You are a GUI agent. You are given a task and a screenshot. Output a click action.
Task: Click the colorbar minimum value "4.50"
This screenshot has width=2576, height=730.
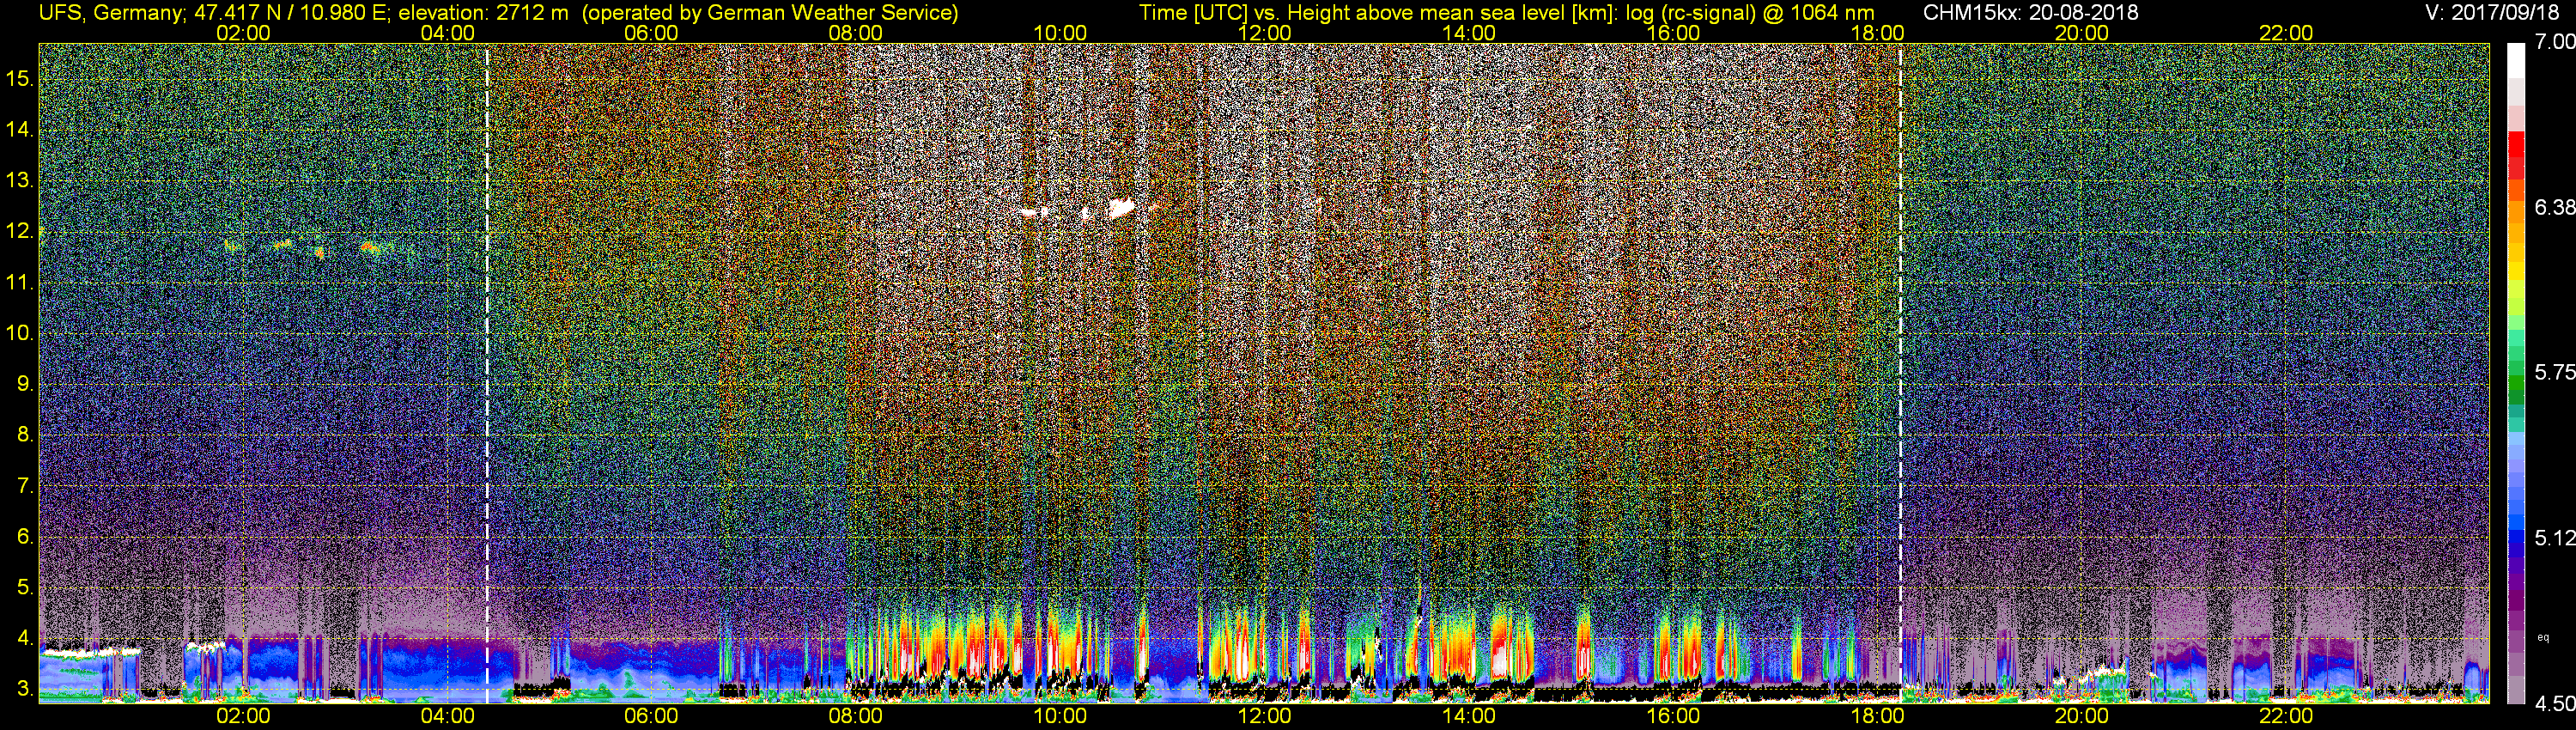2555,703
